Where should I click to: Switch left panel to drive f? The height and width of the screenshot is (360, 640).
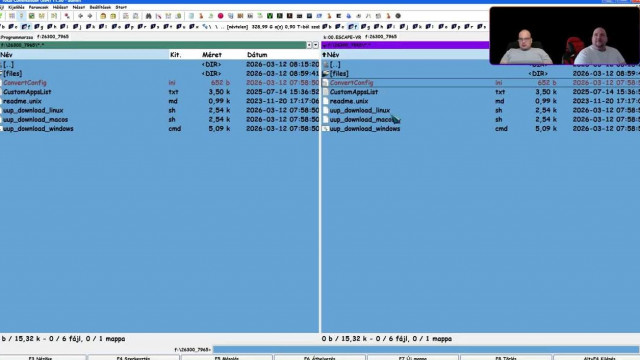pos(26,27)
